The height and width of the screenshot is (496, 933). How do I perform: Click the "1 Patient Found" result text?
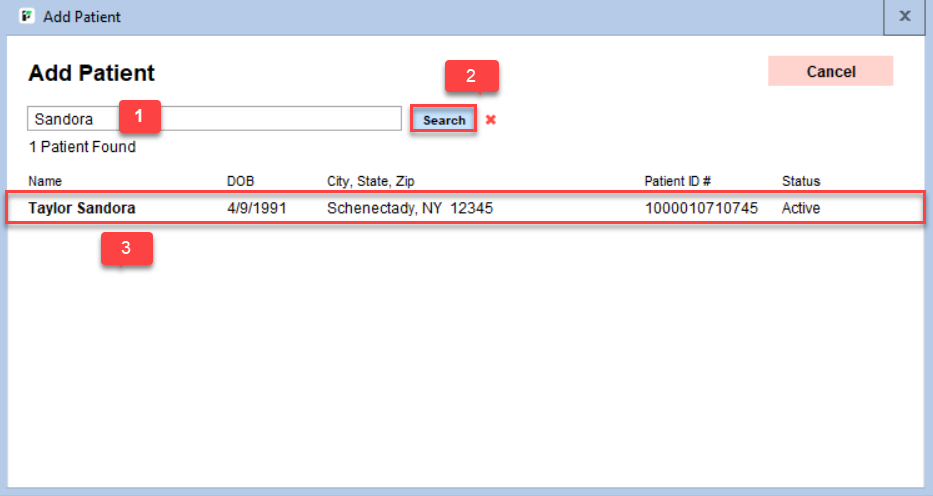coord(82,147)
